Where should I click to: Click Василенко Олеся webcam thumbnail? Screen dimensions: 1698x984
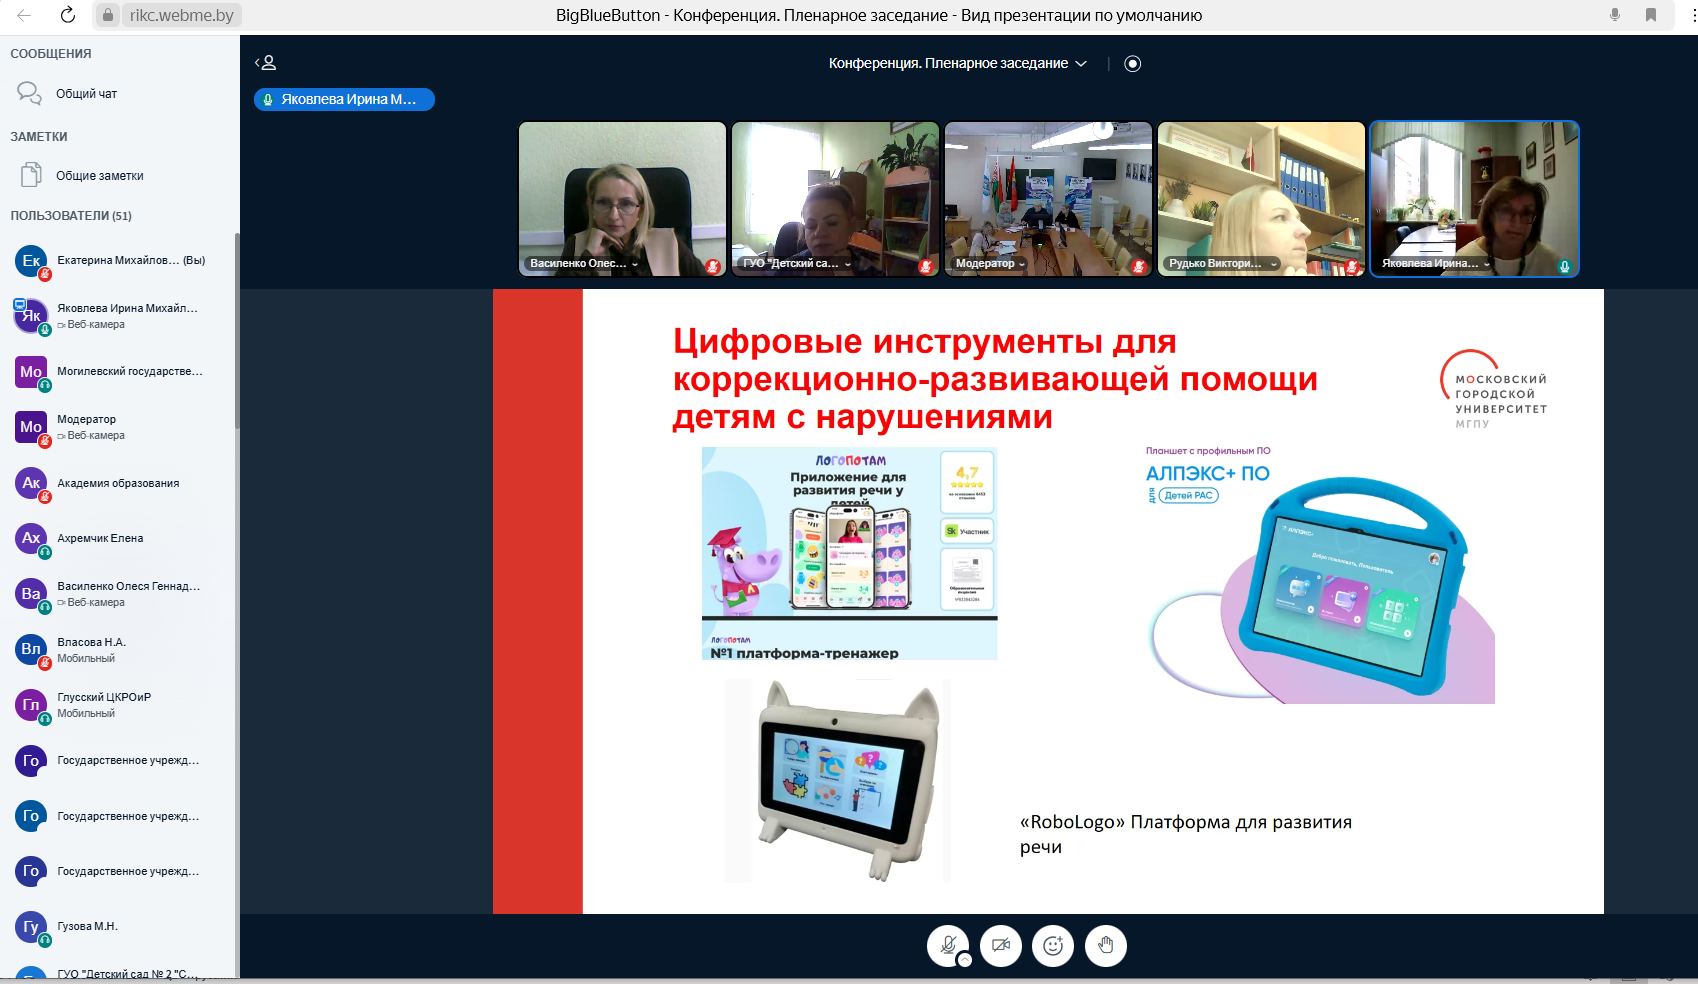coord(622,198)
